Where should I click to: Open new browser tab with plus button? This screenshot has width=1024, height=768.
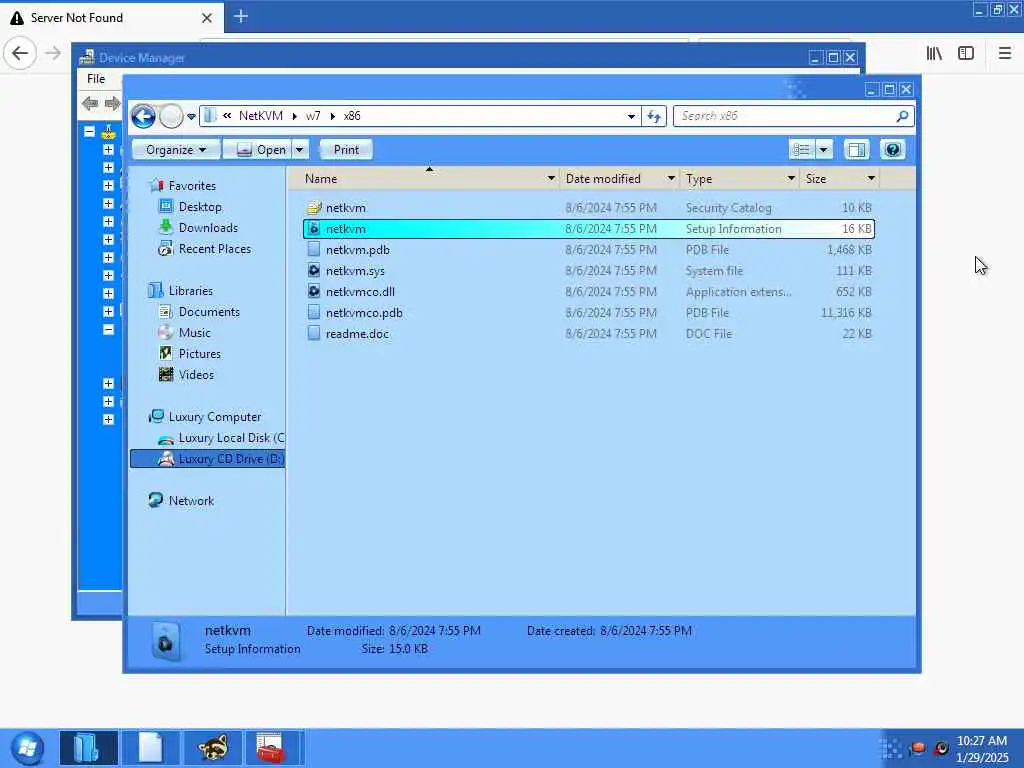click(x=240, y=16)
